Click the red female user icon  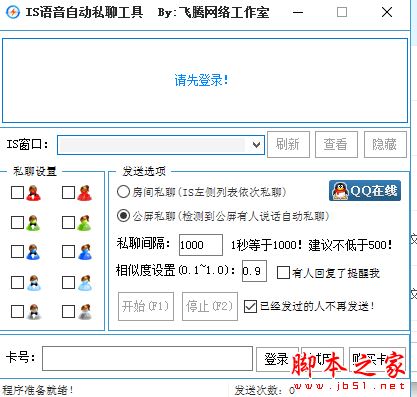pos(85,193)
